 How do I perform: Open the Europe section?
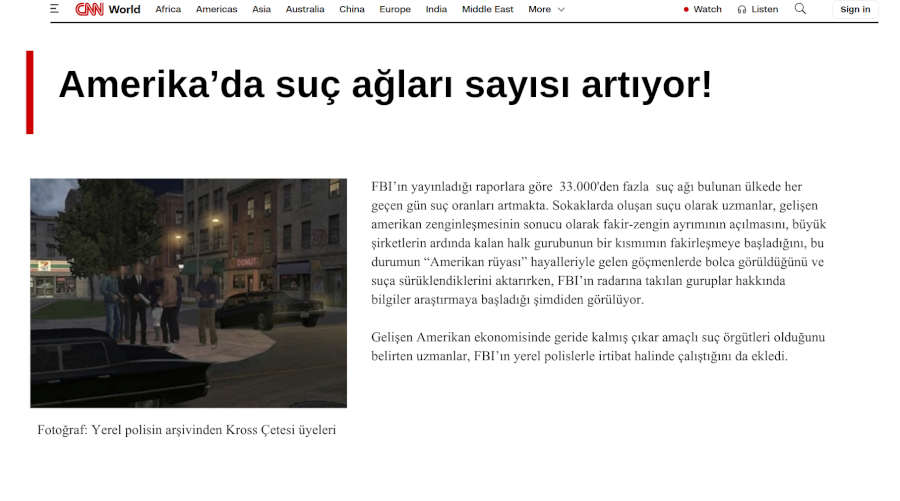395,9
